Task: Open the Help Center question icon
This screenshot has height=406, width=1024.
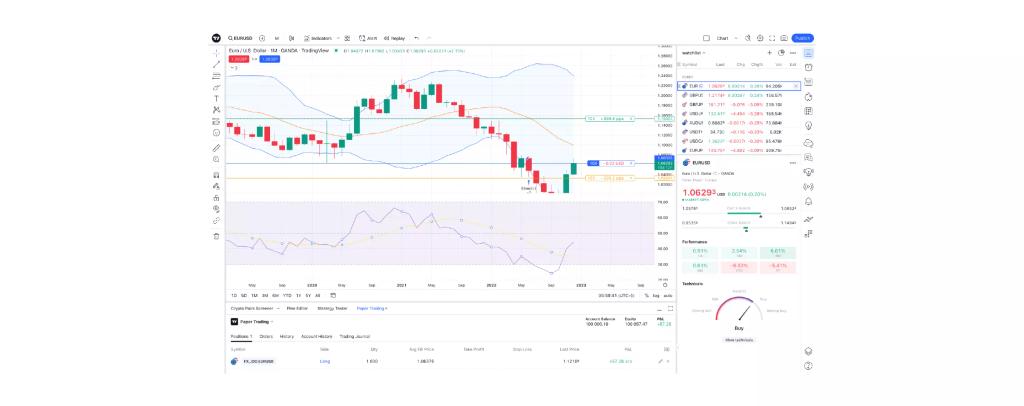Action: 808,366
